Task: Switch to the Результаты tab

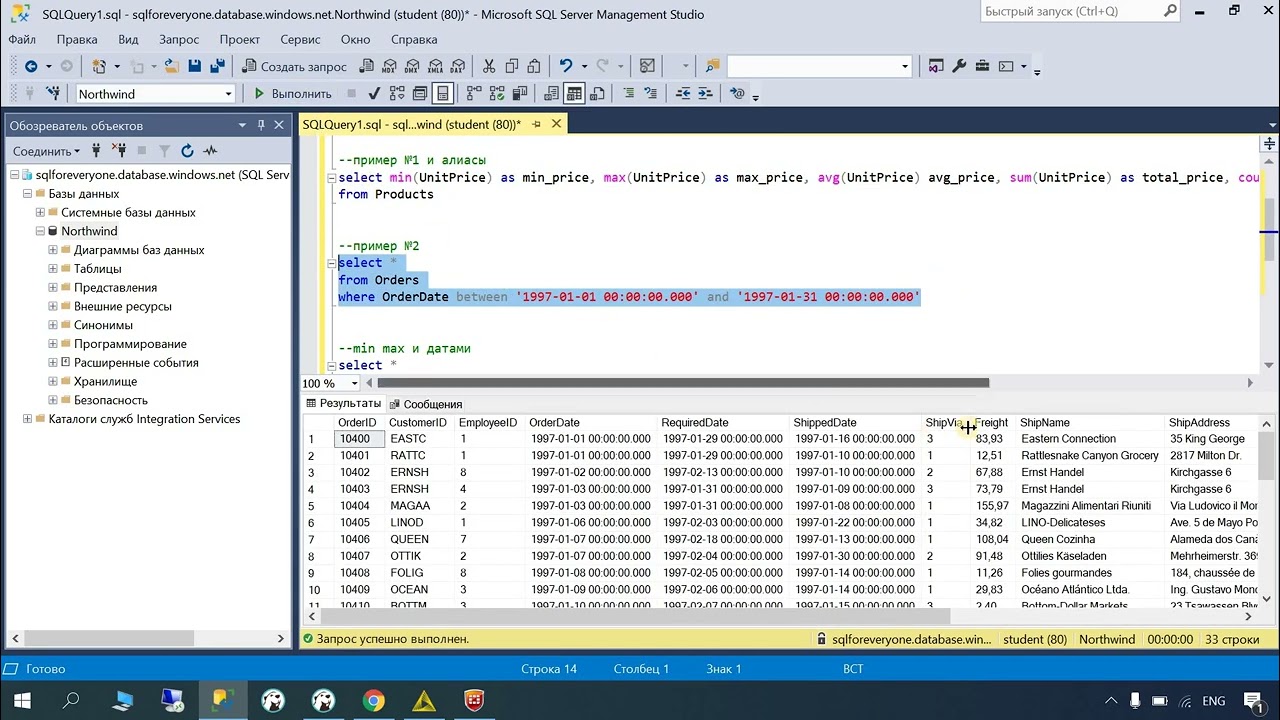Action: click(x=343, y=403)
